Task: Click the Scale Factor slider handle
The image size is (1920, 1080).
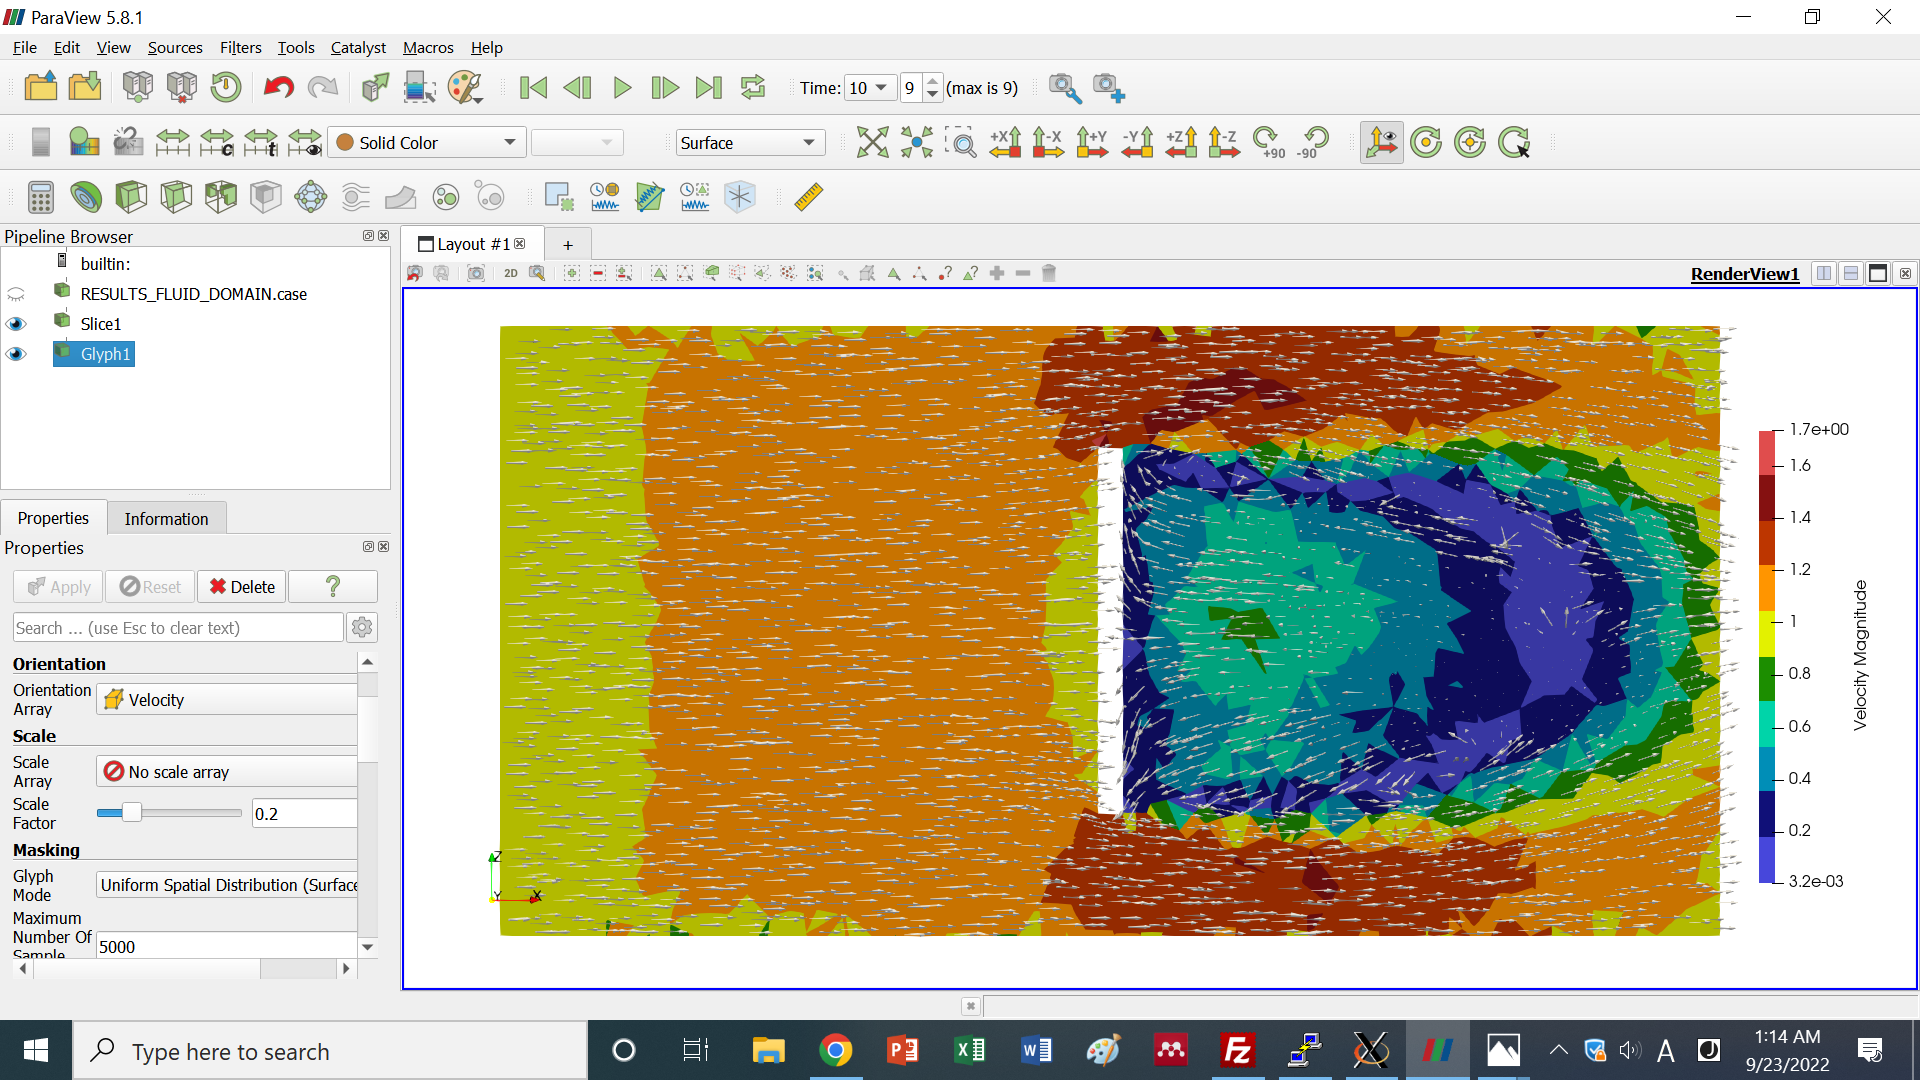Action: [131, 813]
